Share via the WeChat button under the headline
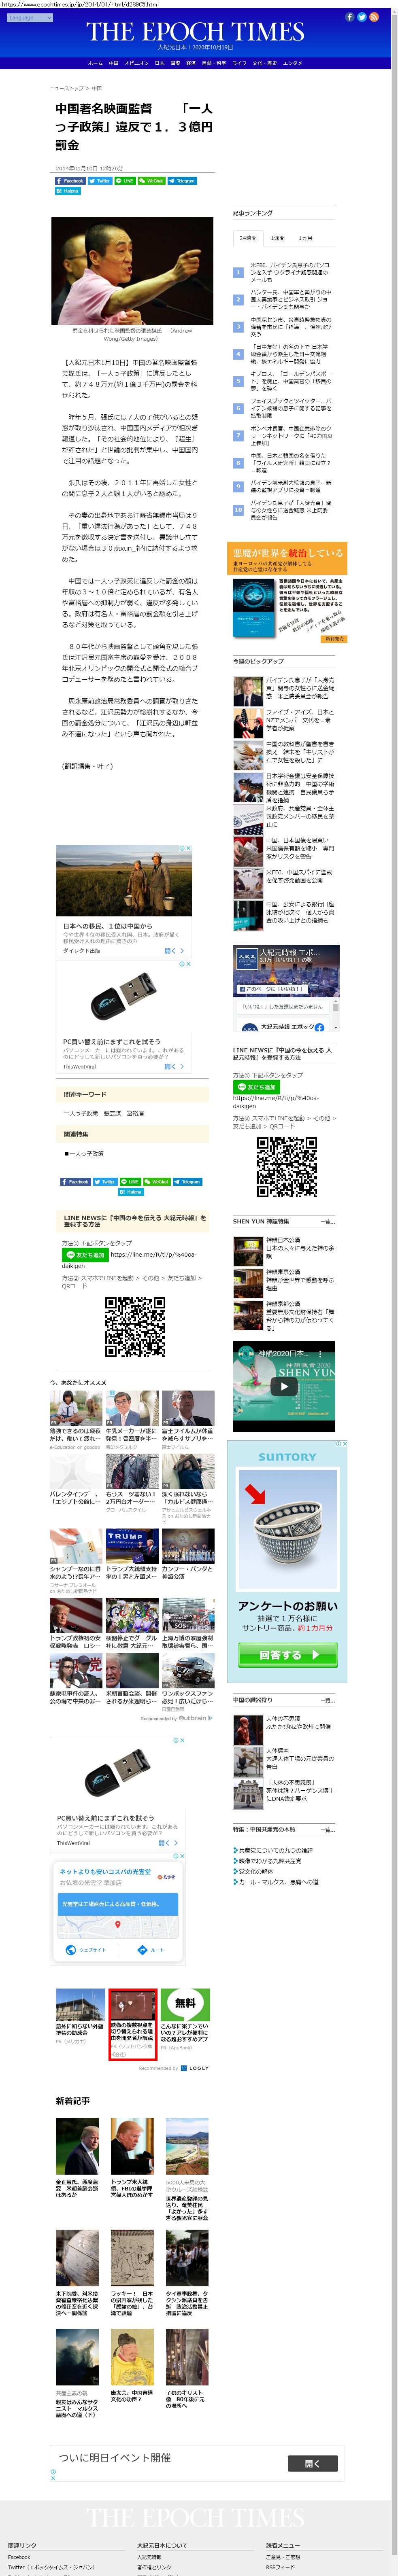 click(x=152, y=181)
